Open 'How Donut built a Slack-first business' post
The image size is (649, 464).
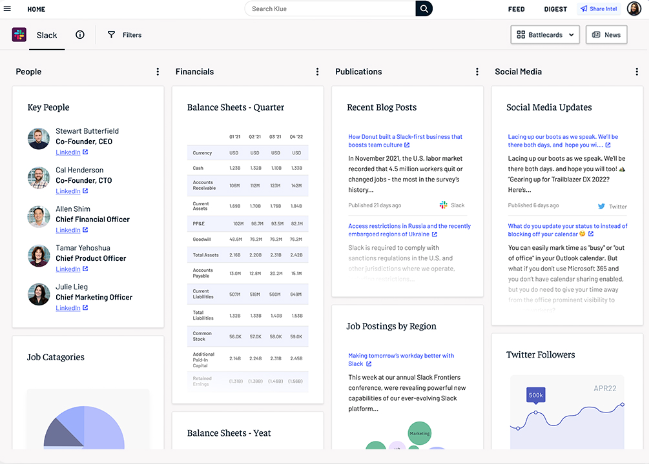[x=405, y=141]
